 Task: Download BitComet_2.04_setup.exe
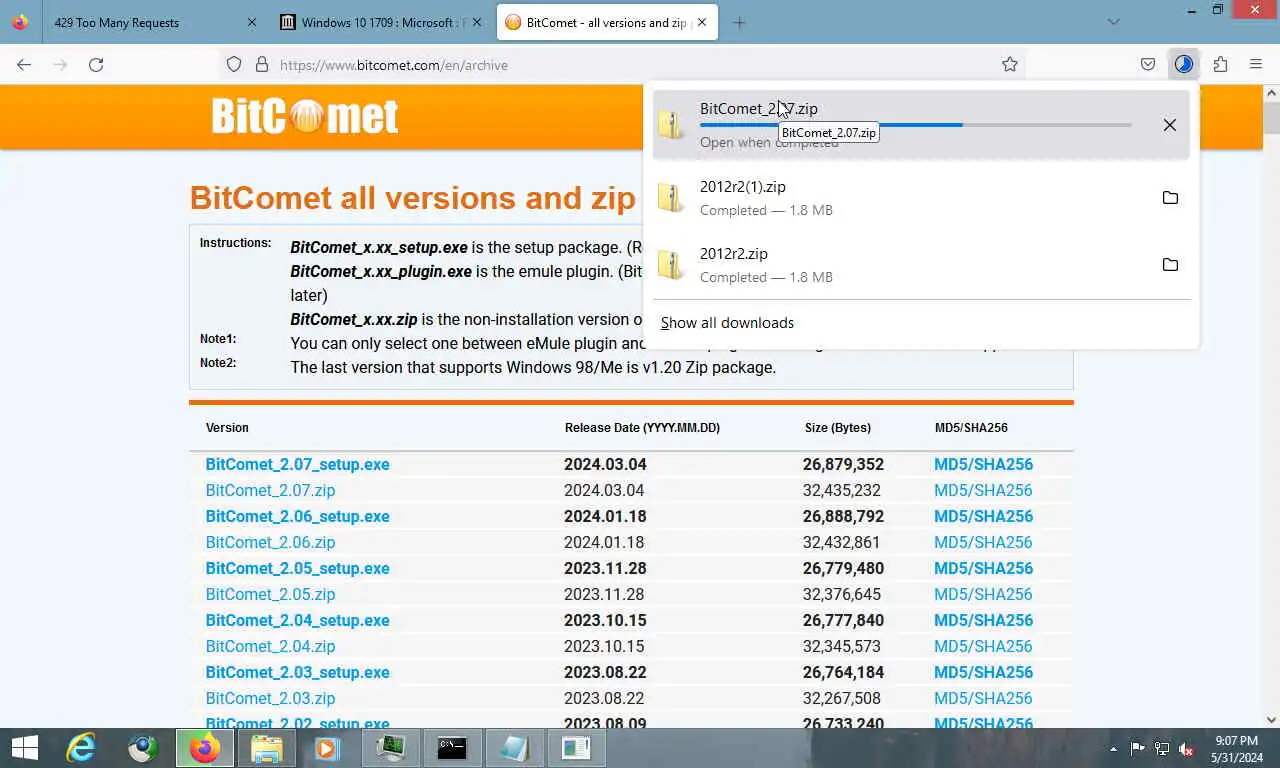click(297, 620)
